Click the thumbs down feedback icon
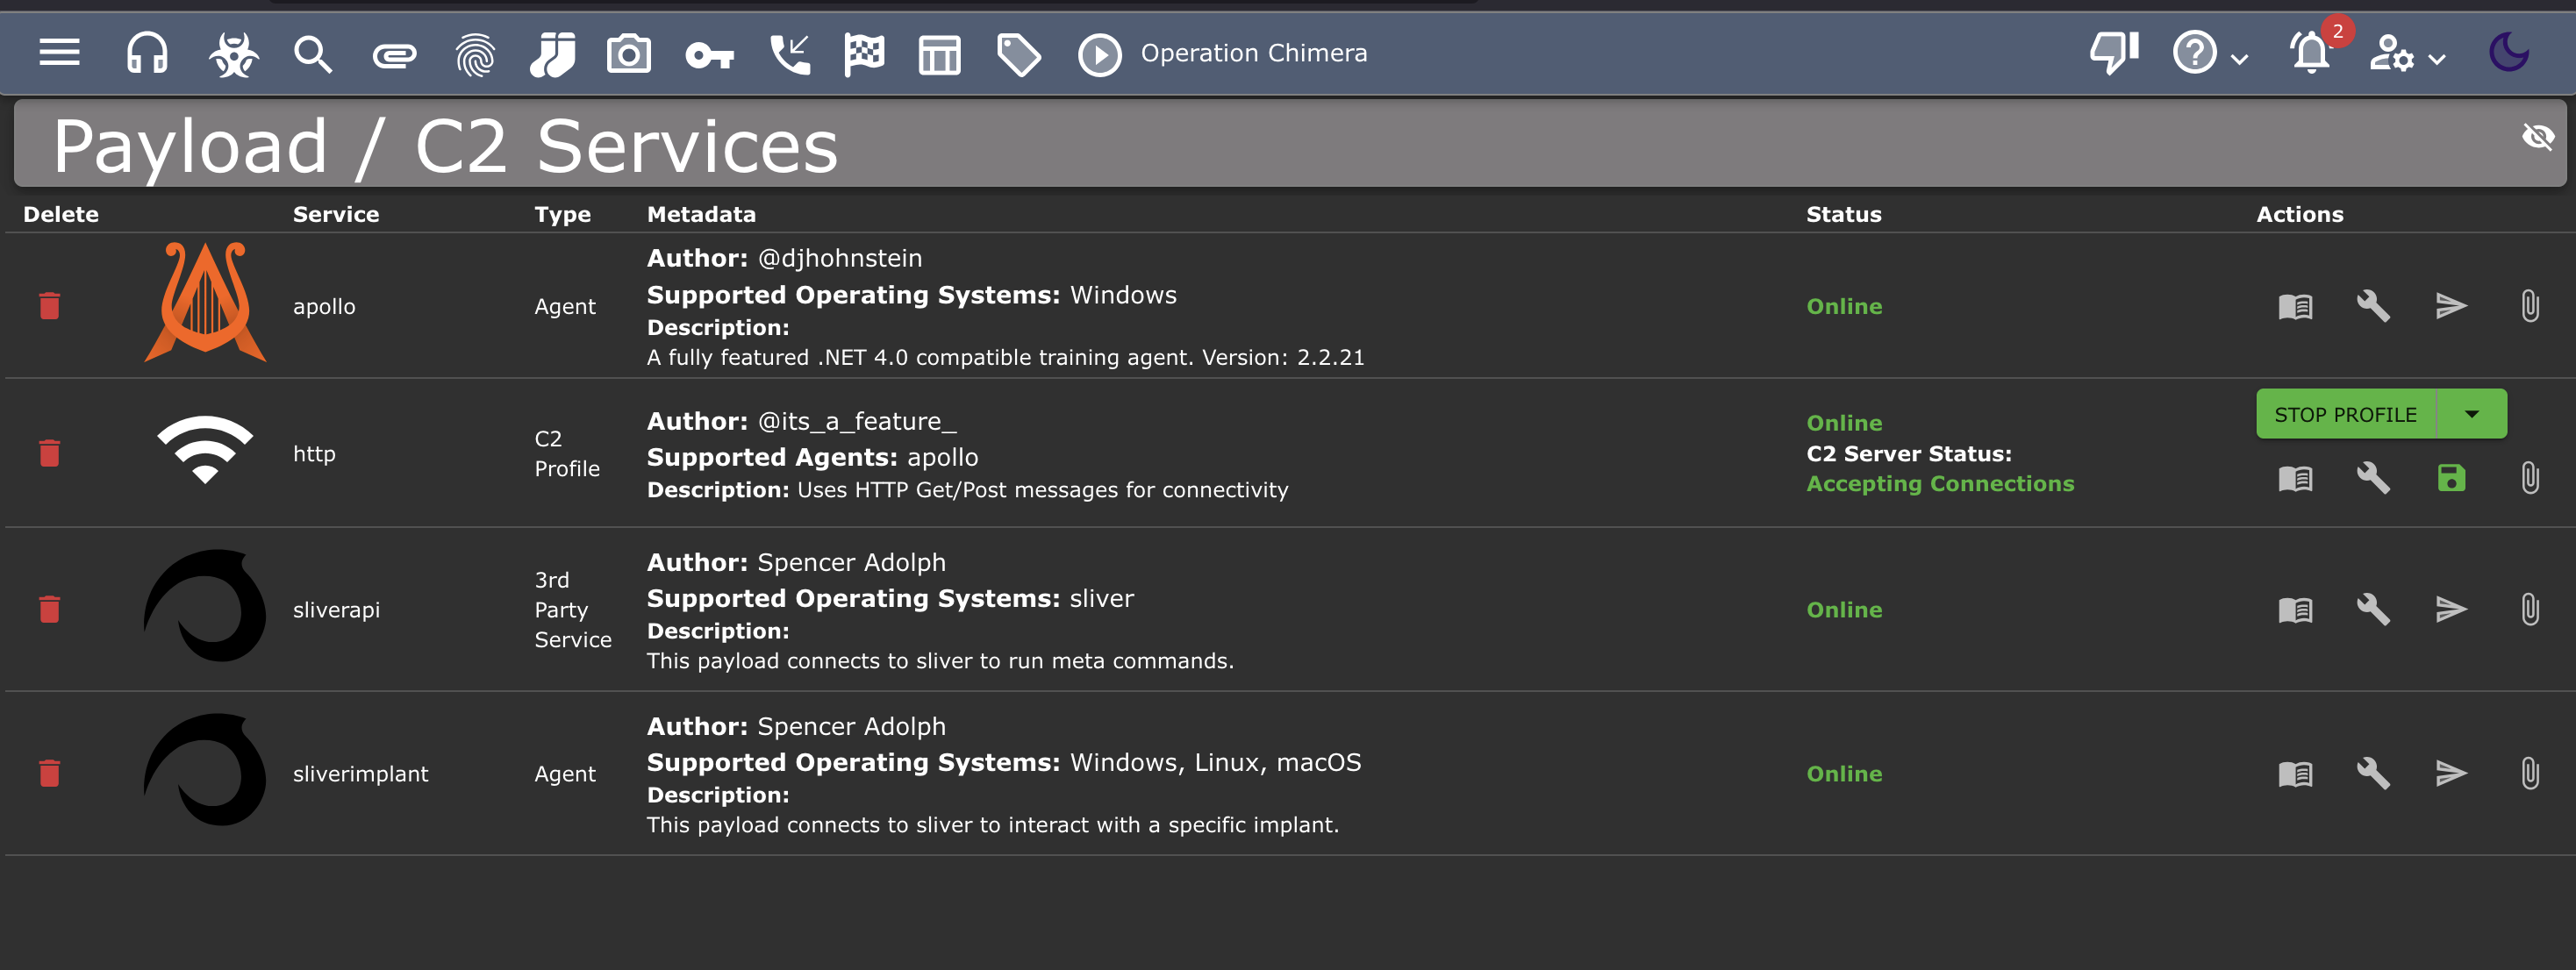The width and height of the screenshot is (2576, 970). click(2114, 53)
